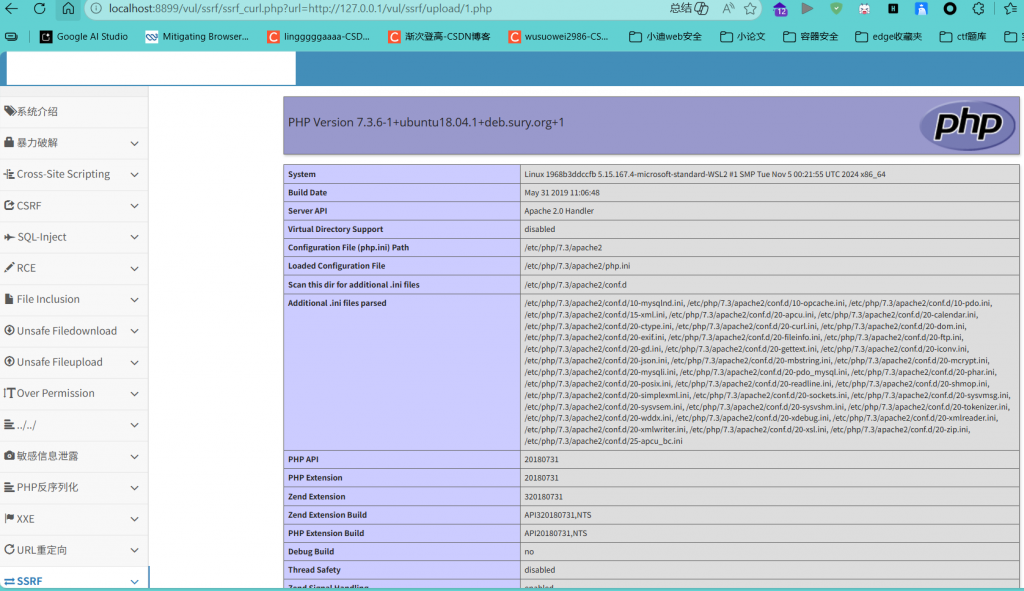The width and height of the screenshot is (1024, 591).
Task: Add page to favorites with star icon
Action: pos(750,9)
